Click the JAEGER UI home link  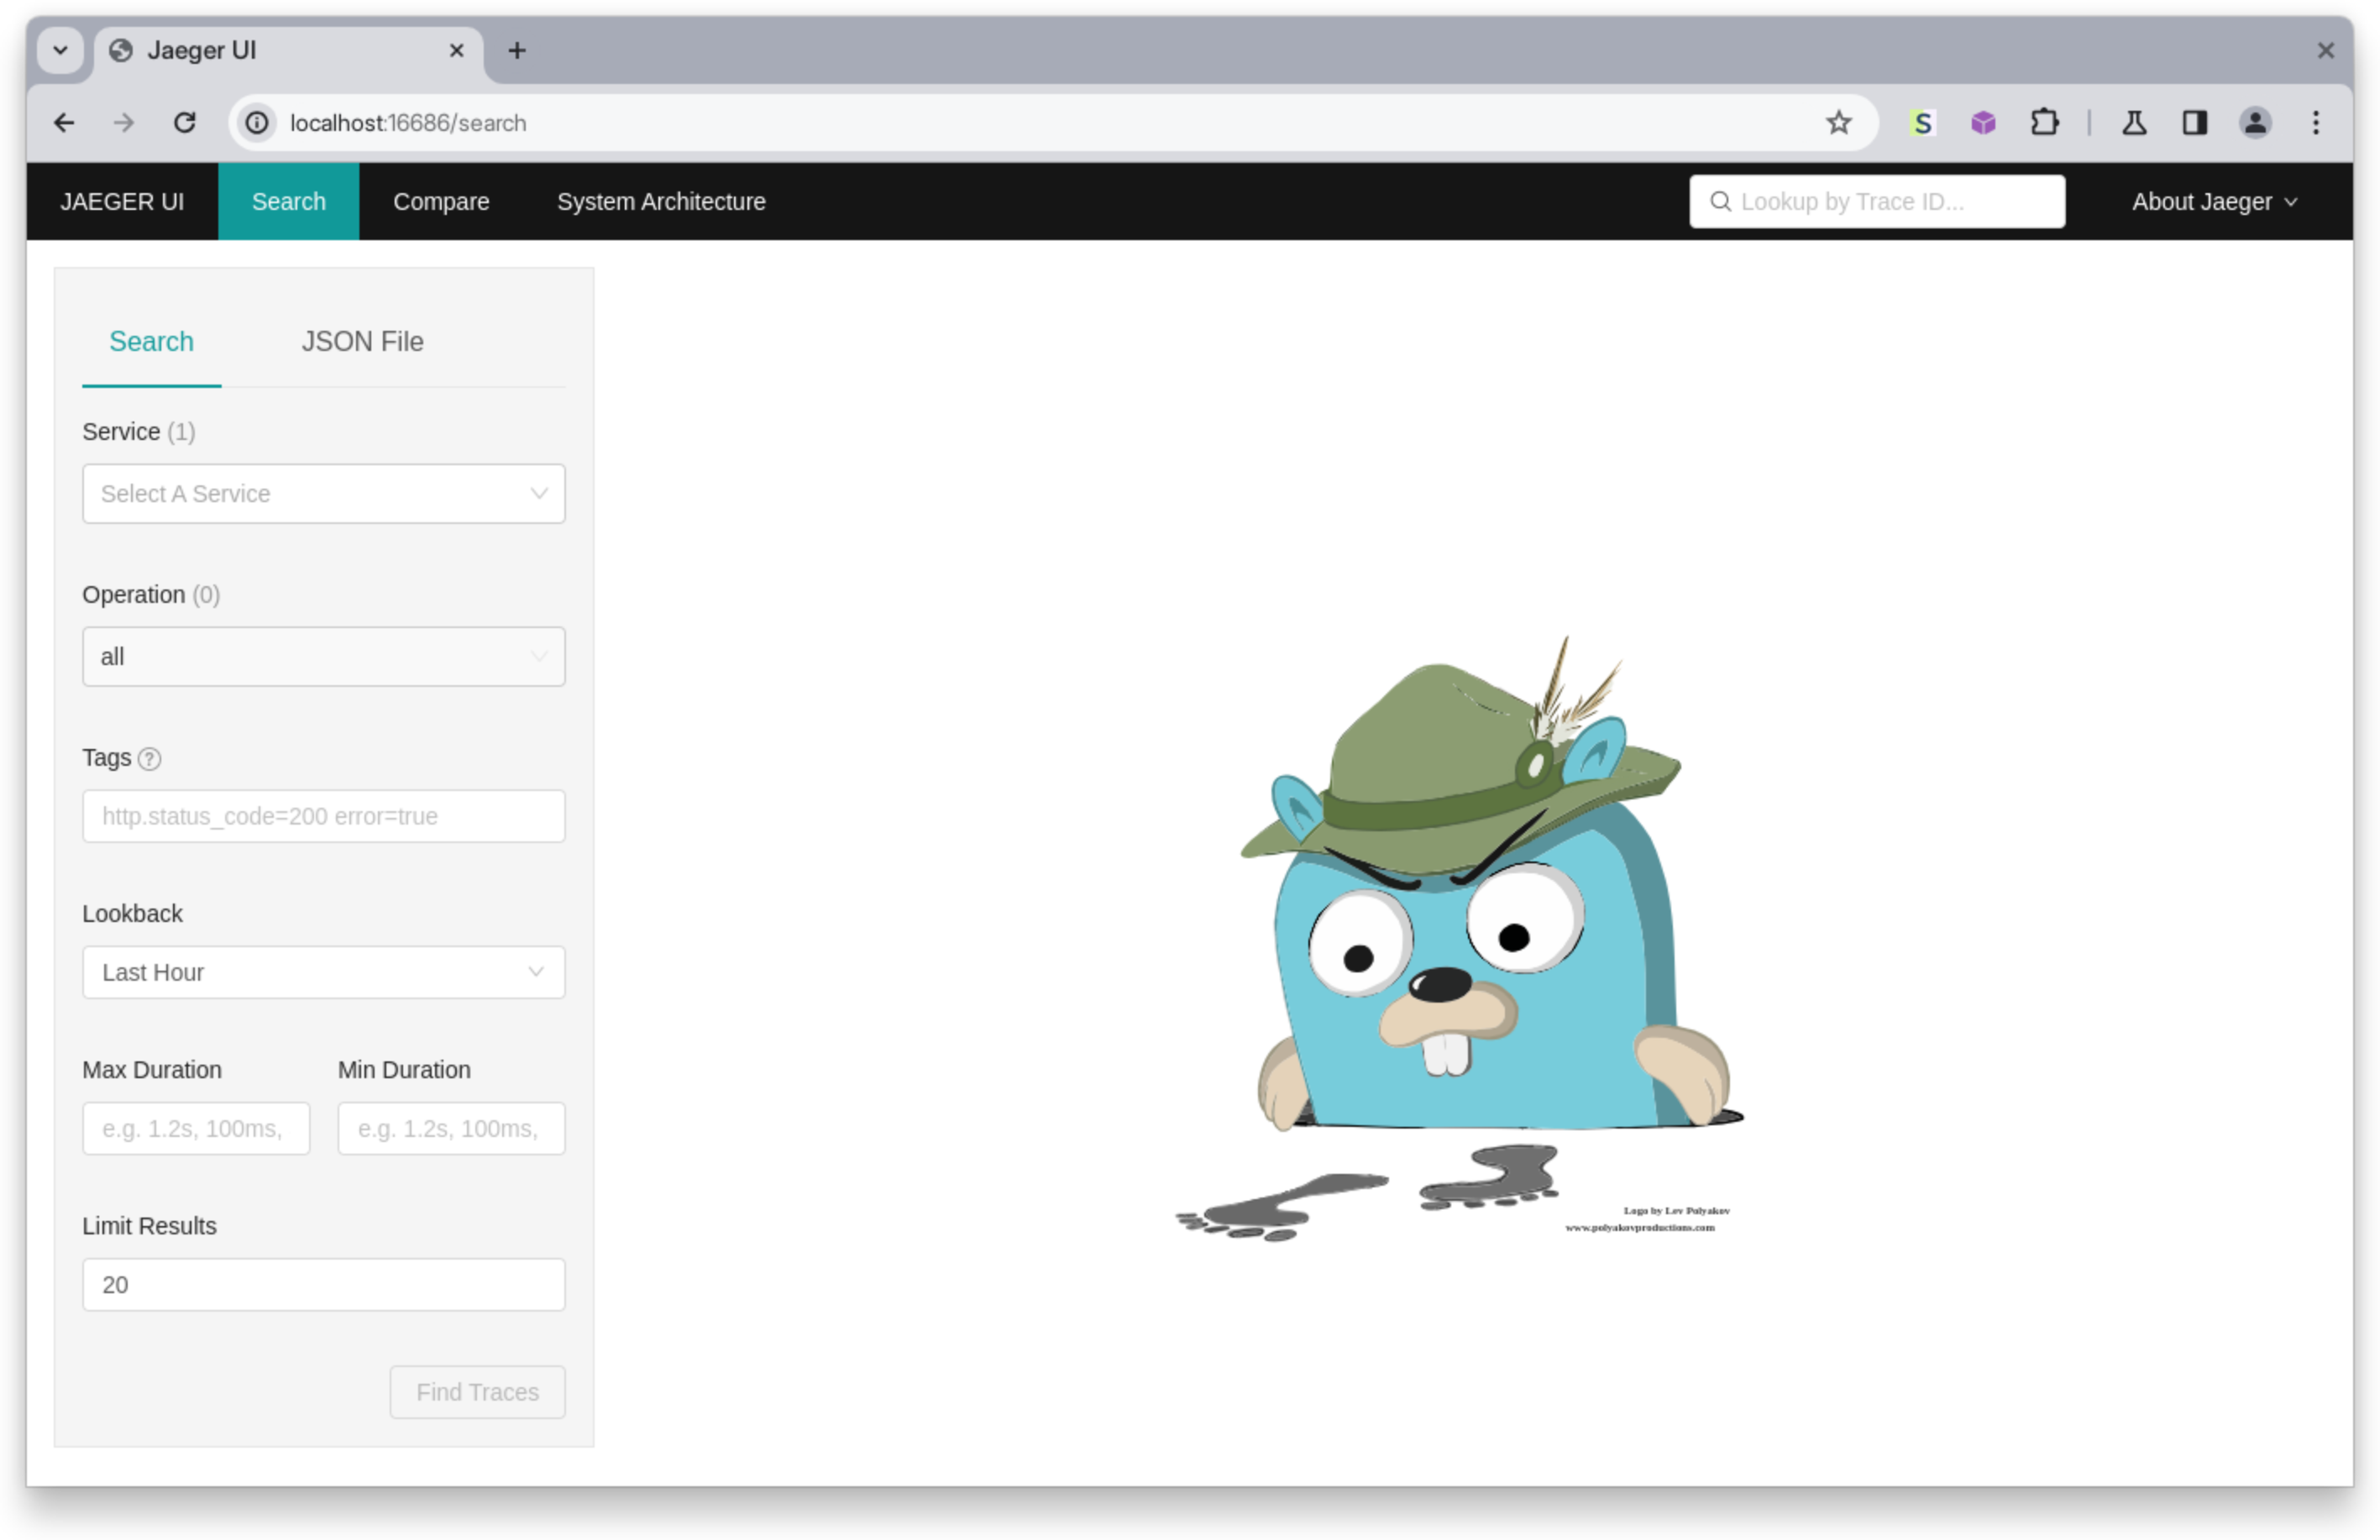click(122, 202)
